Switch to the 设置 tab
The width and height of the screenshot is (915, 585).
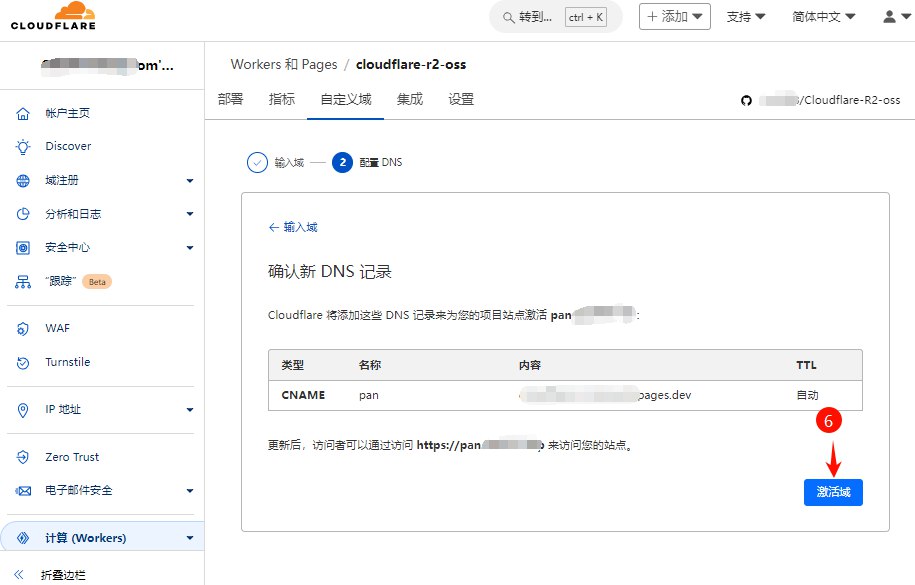click(x=461, y=99)
